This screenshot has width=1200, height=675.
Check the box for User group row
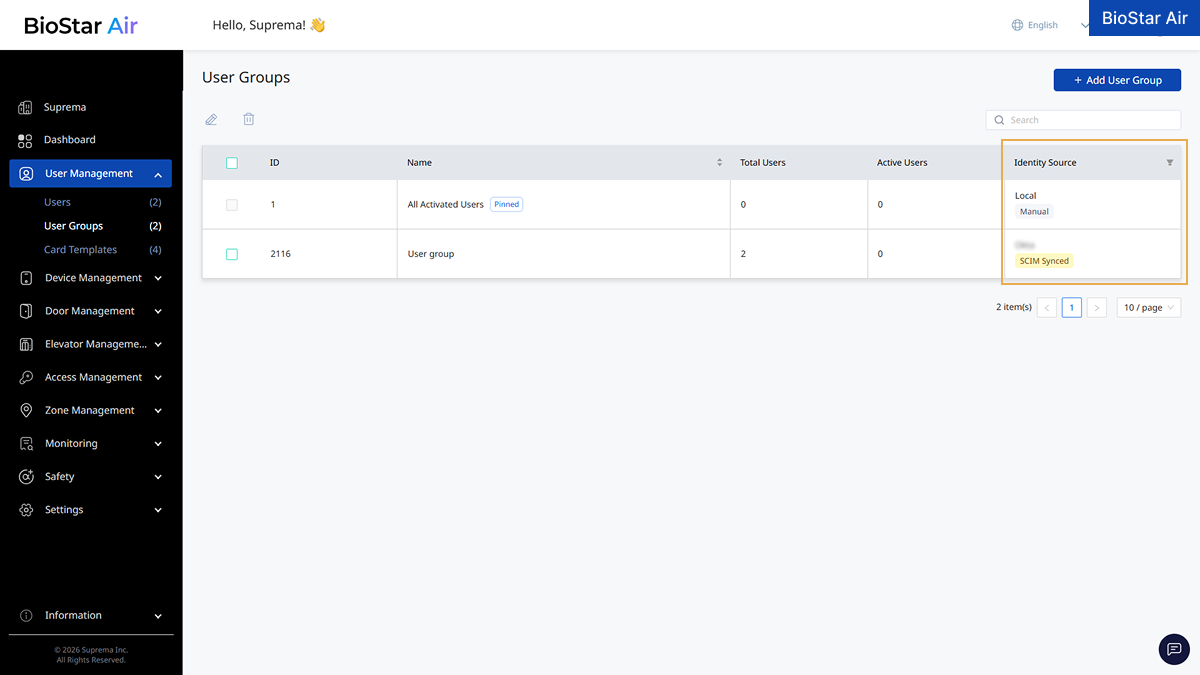pyautogui.click(x=232, y=254)
